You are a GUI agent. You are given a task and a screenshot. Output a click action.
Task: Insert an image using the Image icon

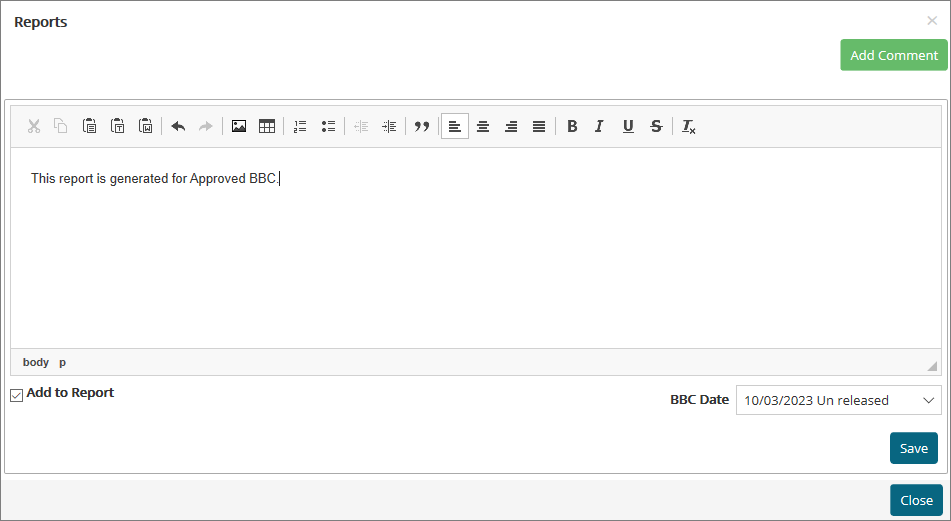click(239, 126)
